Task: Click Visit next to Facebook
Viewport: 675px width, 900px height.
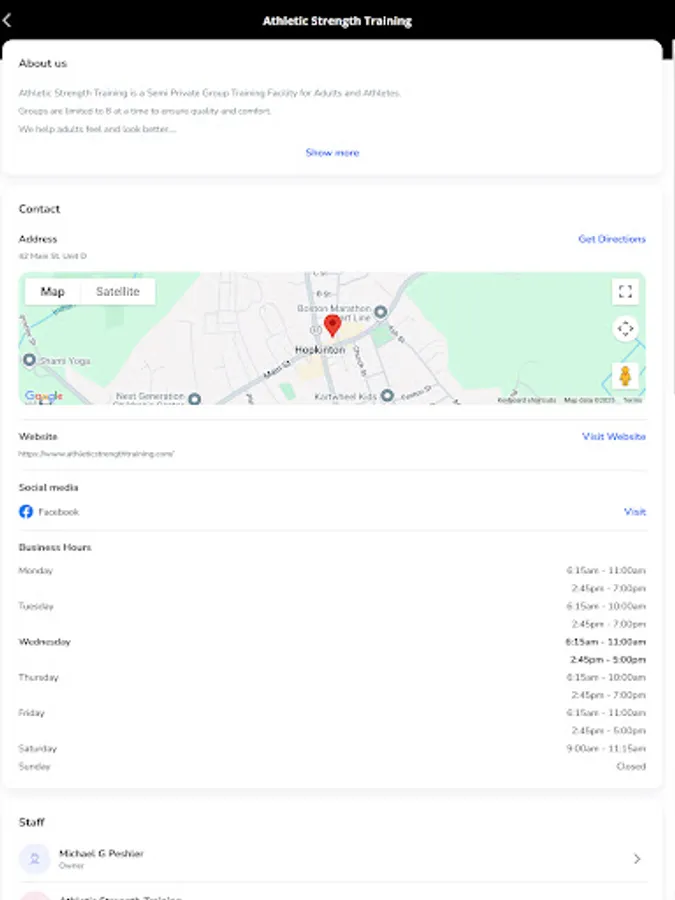Action: 634,511
